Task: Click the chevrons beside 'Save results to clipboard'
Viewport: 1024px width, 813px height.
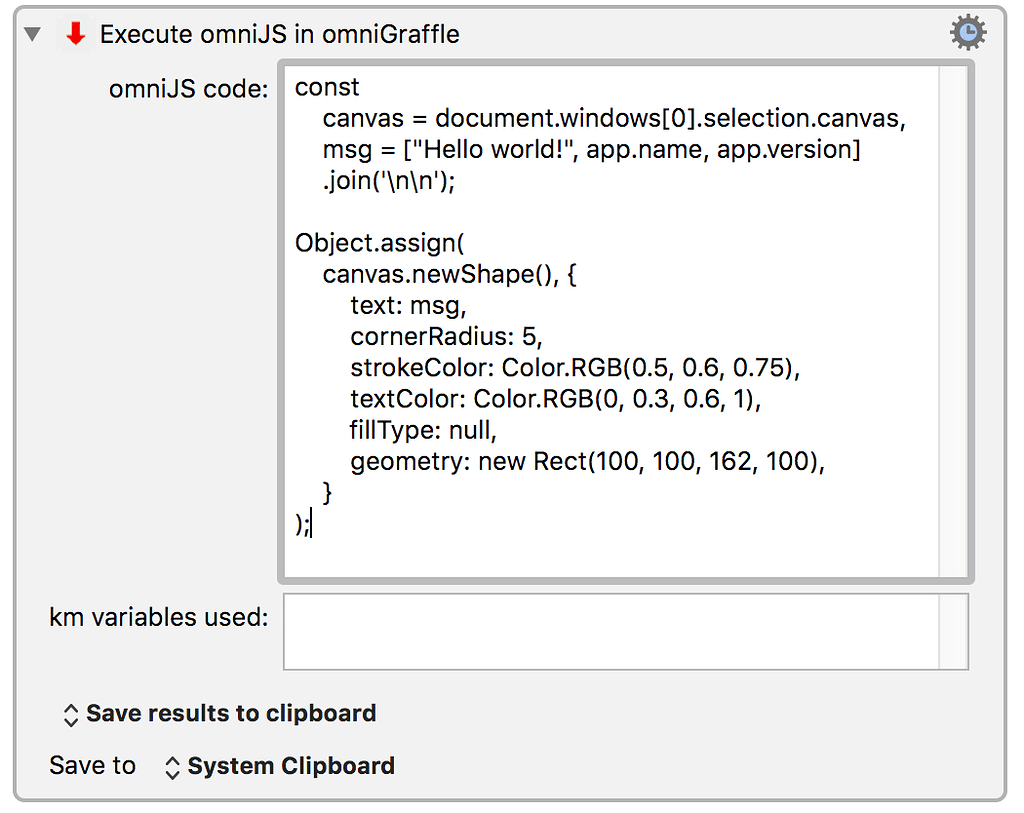Action: [x=70, y=714]
